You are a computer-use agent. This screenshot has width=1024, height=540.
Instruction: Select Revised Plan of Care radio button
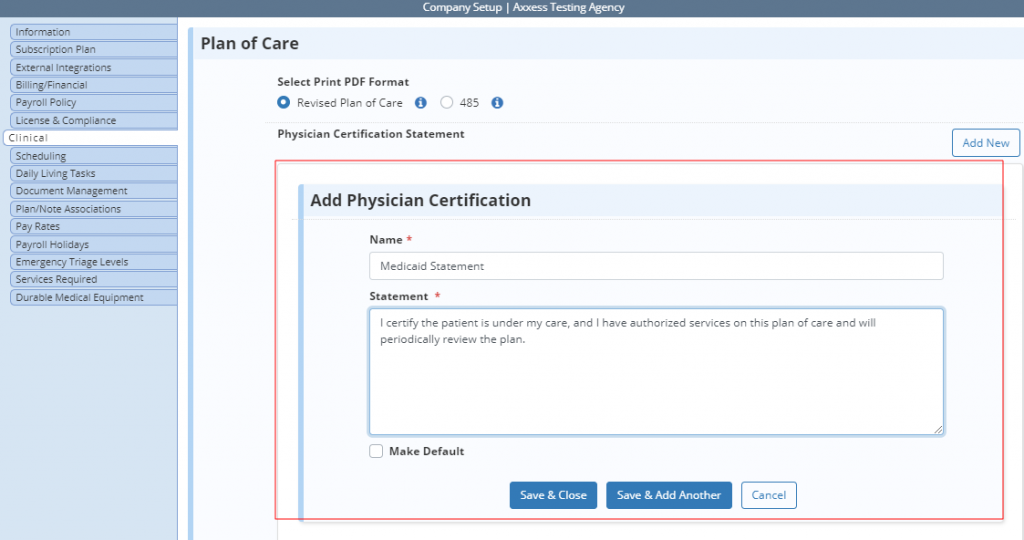tap(283, 103)
